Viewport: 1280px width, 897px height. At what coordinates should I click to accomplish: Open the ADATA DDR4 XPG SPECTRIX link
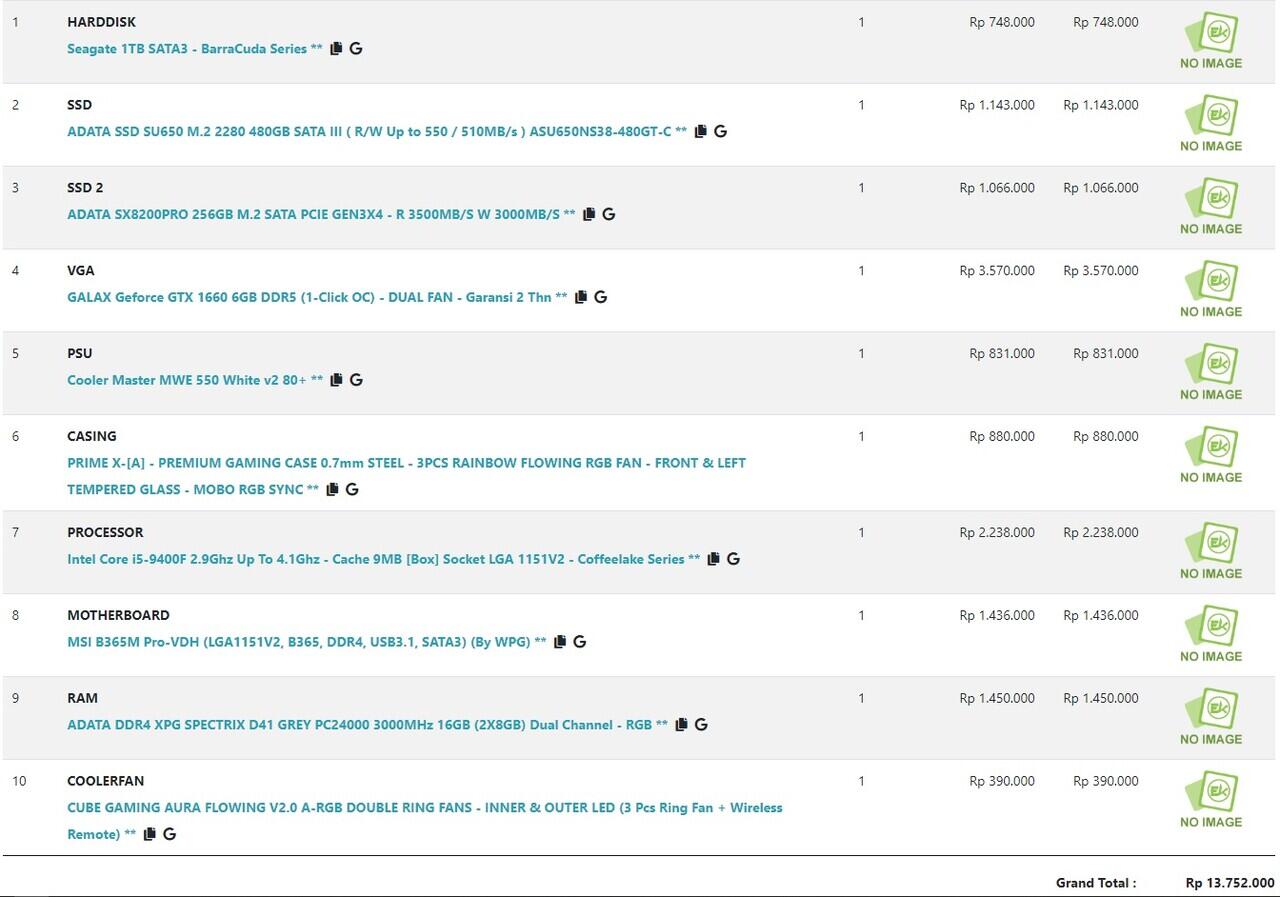367,726
